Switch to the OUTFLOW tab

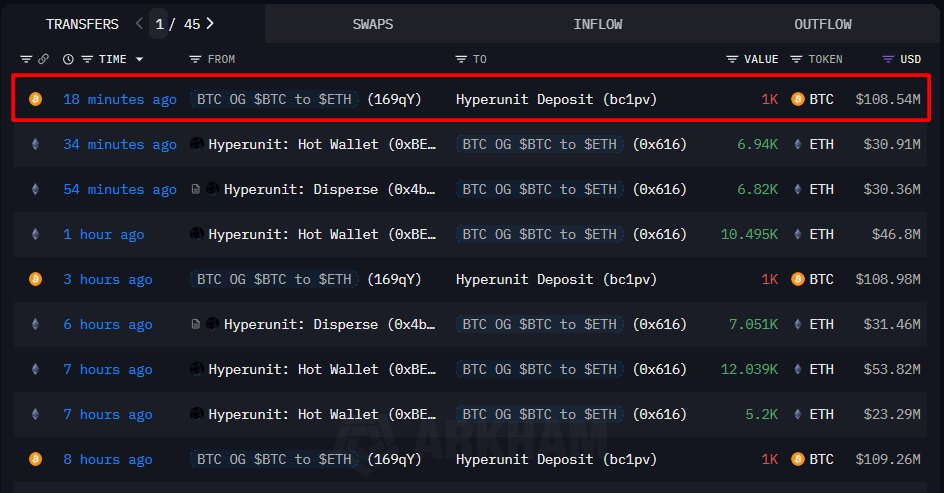point(822,24)
